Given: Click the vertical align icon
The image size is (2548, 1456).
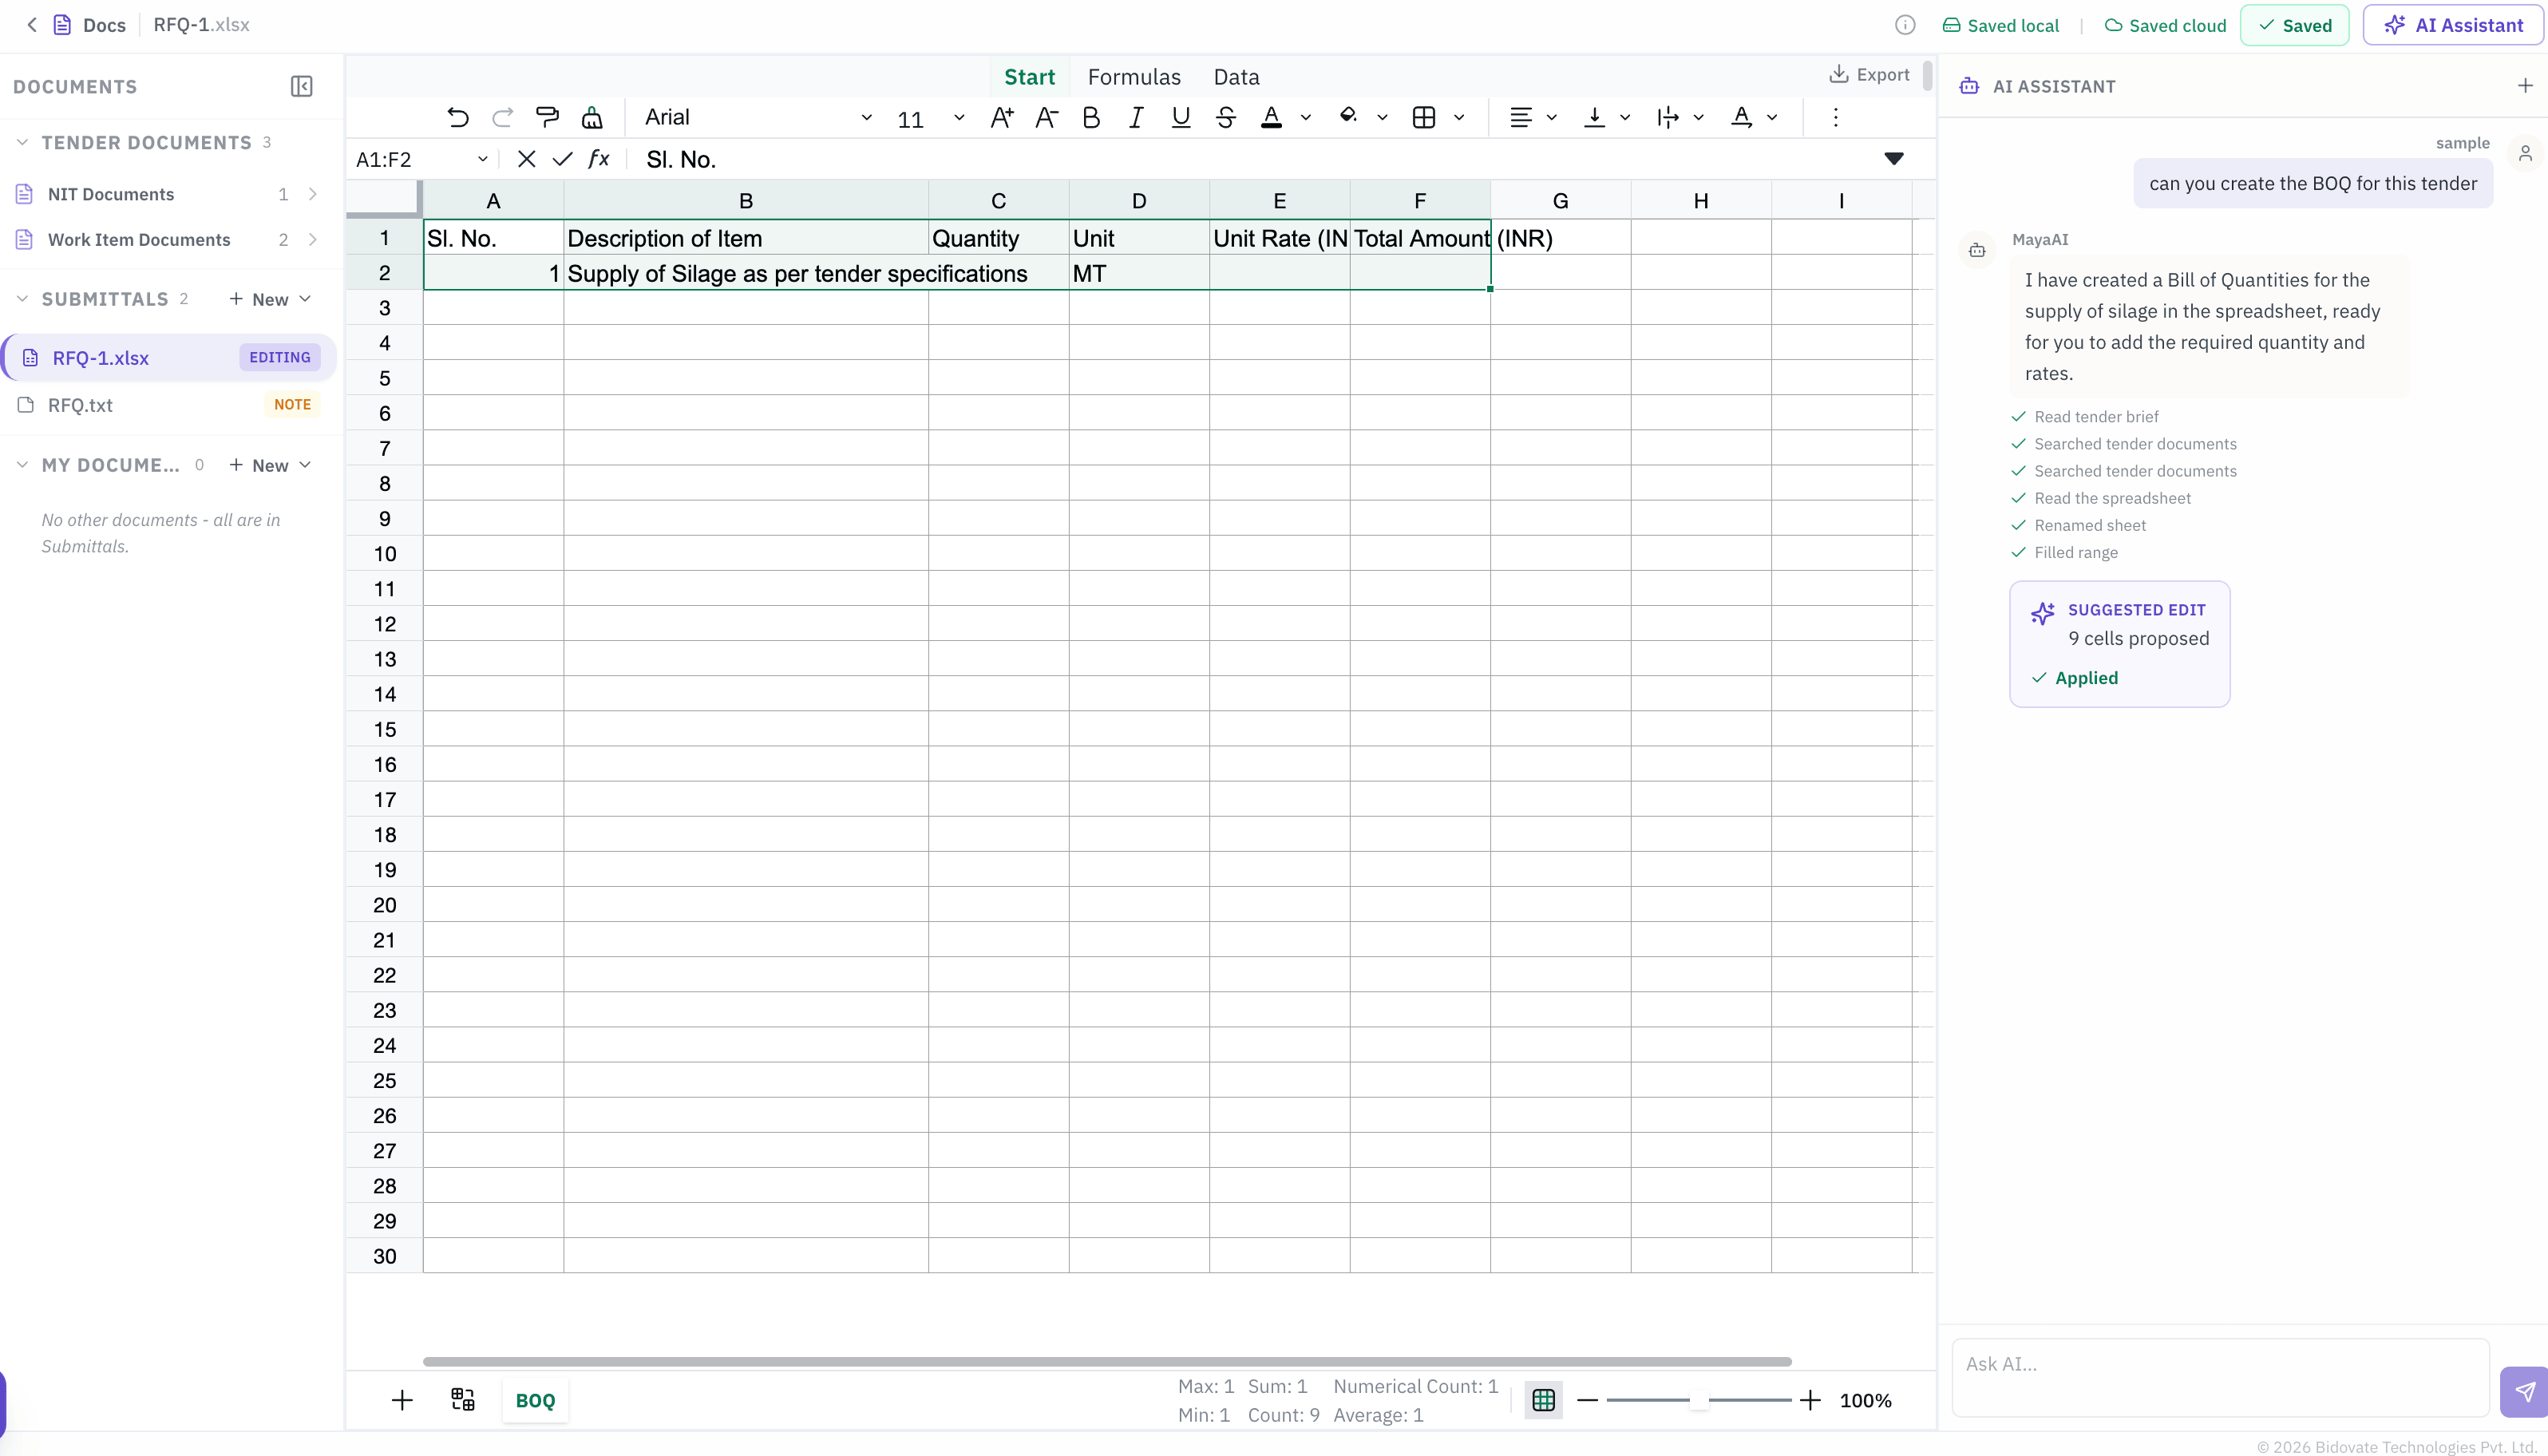Looking at the screenshot, I should [x=1594, y=118].
